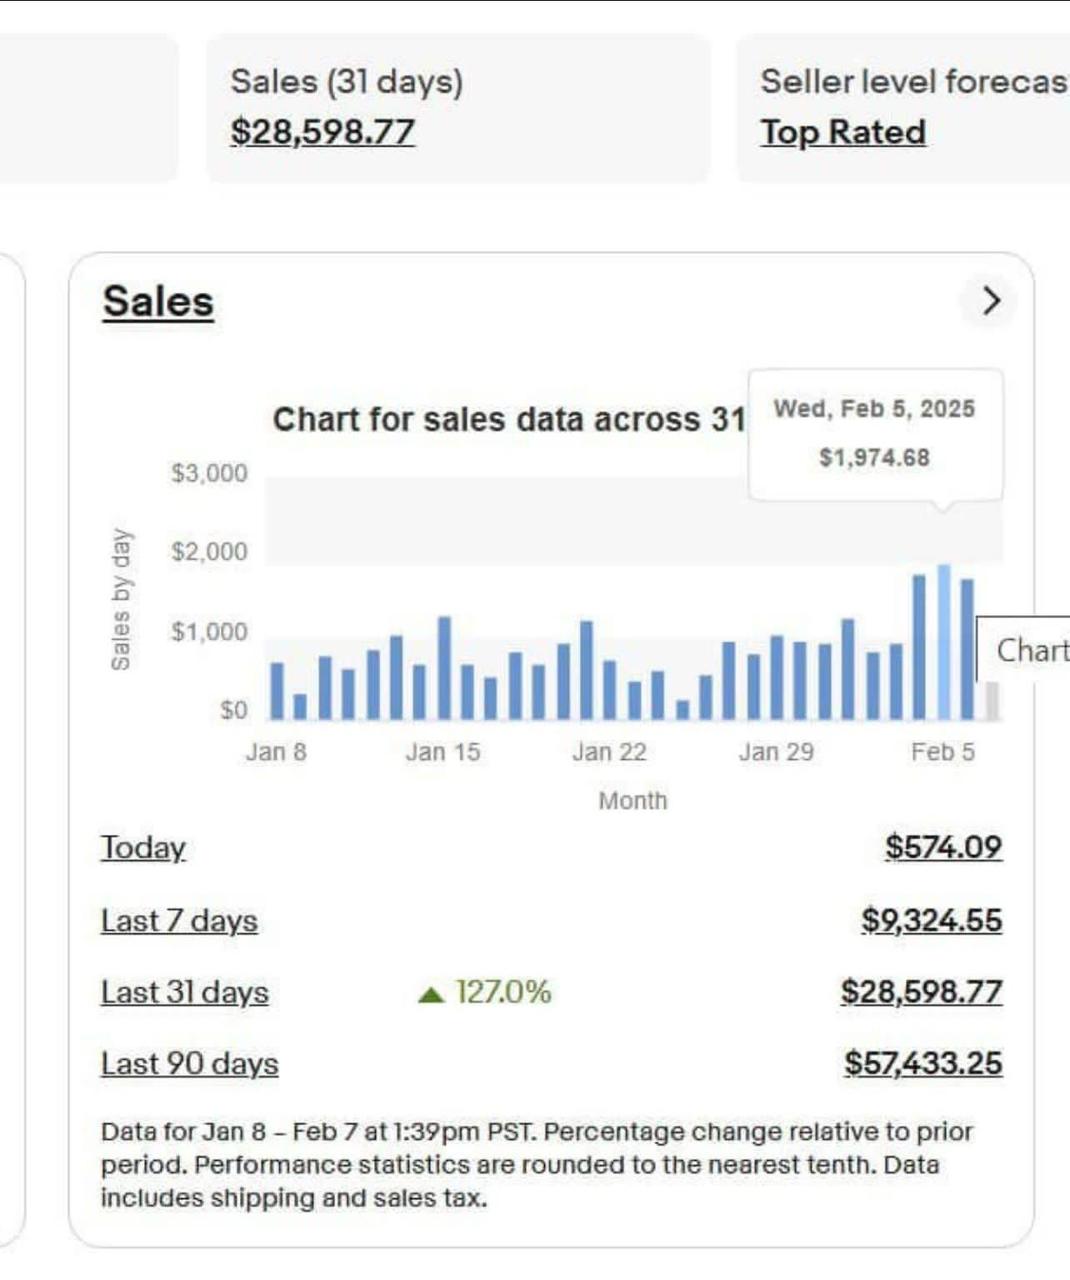Click the Jan 22 axis label
Viewport: 1070px width, 1280px height.
tap(610, 752)
